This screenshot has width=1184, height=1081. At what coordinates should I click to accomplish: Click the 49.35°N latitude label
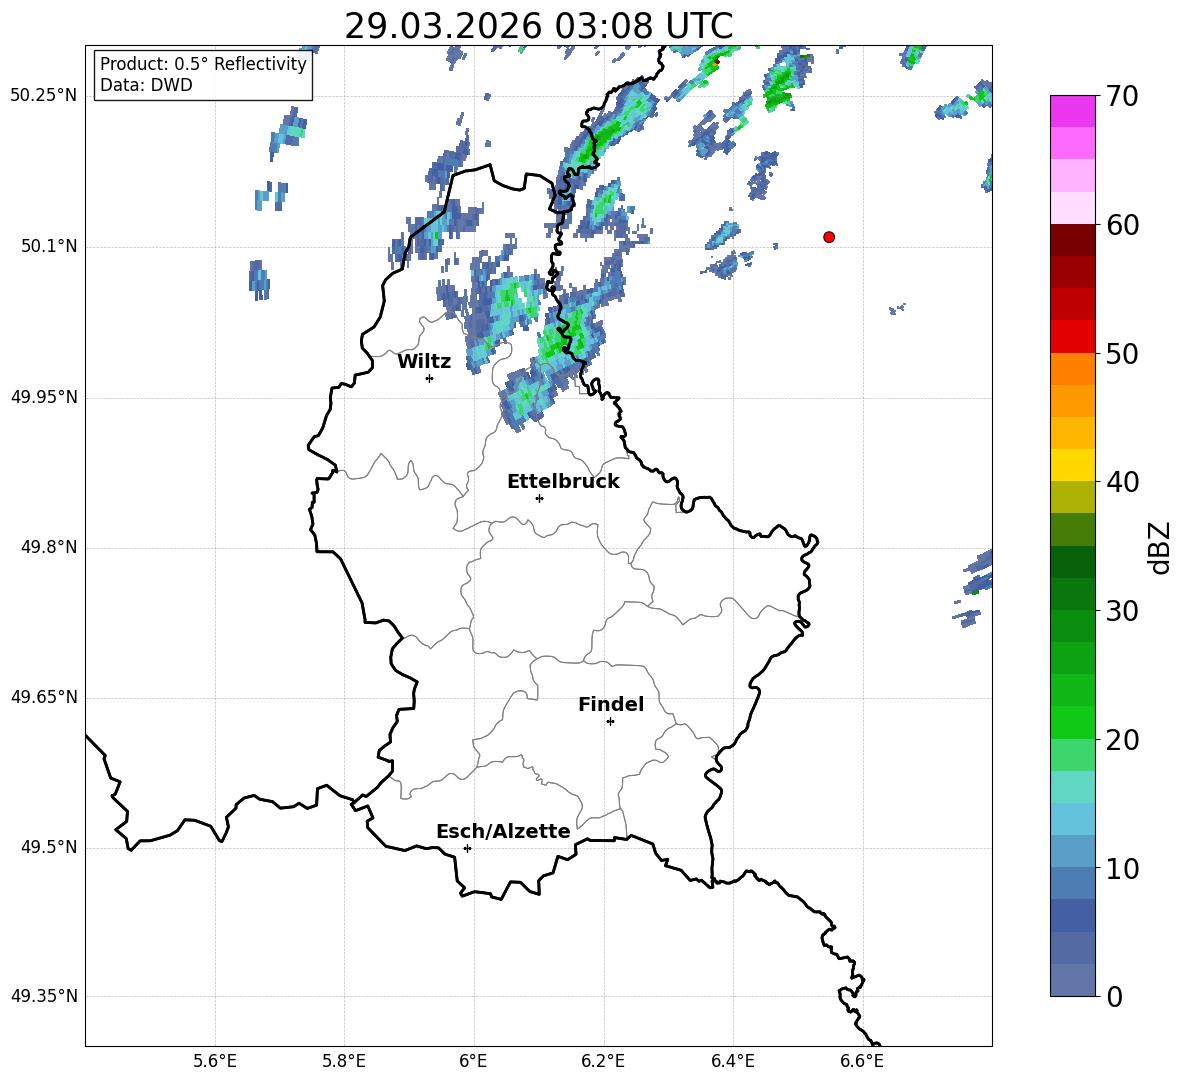click(44, 996)
